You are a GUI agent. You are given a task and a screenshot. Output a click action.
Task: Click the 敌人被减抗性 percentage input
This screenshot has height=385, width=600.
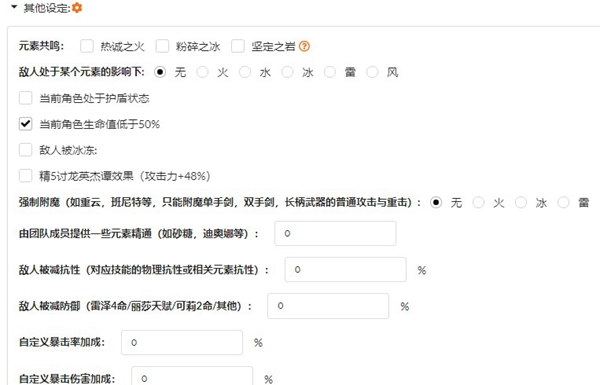coord(346,269)
